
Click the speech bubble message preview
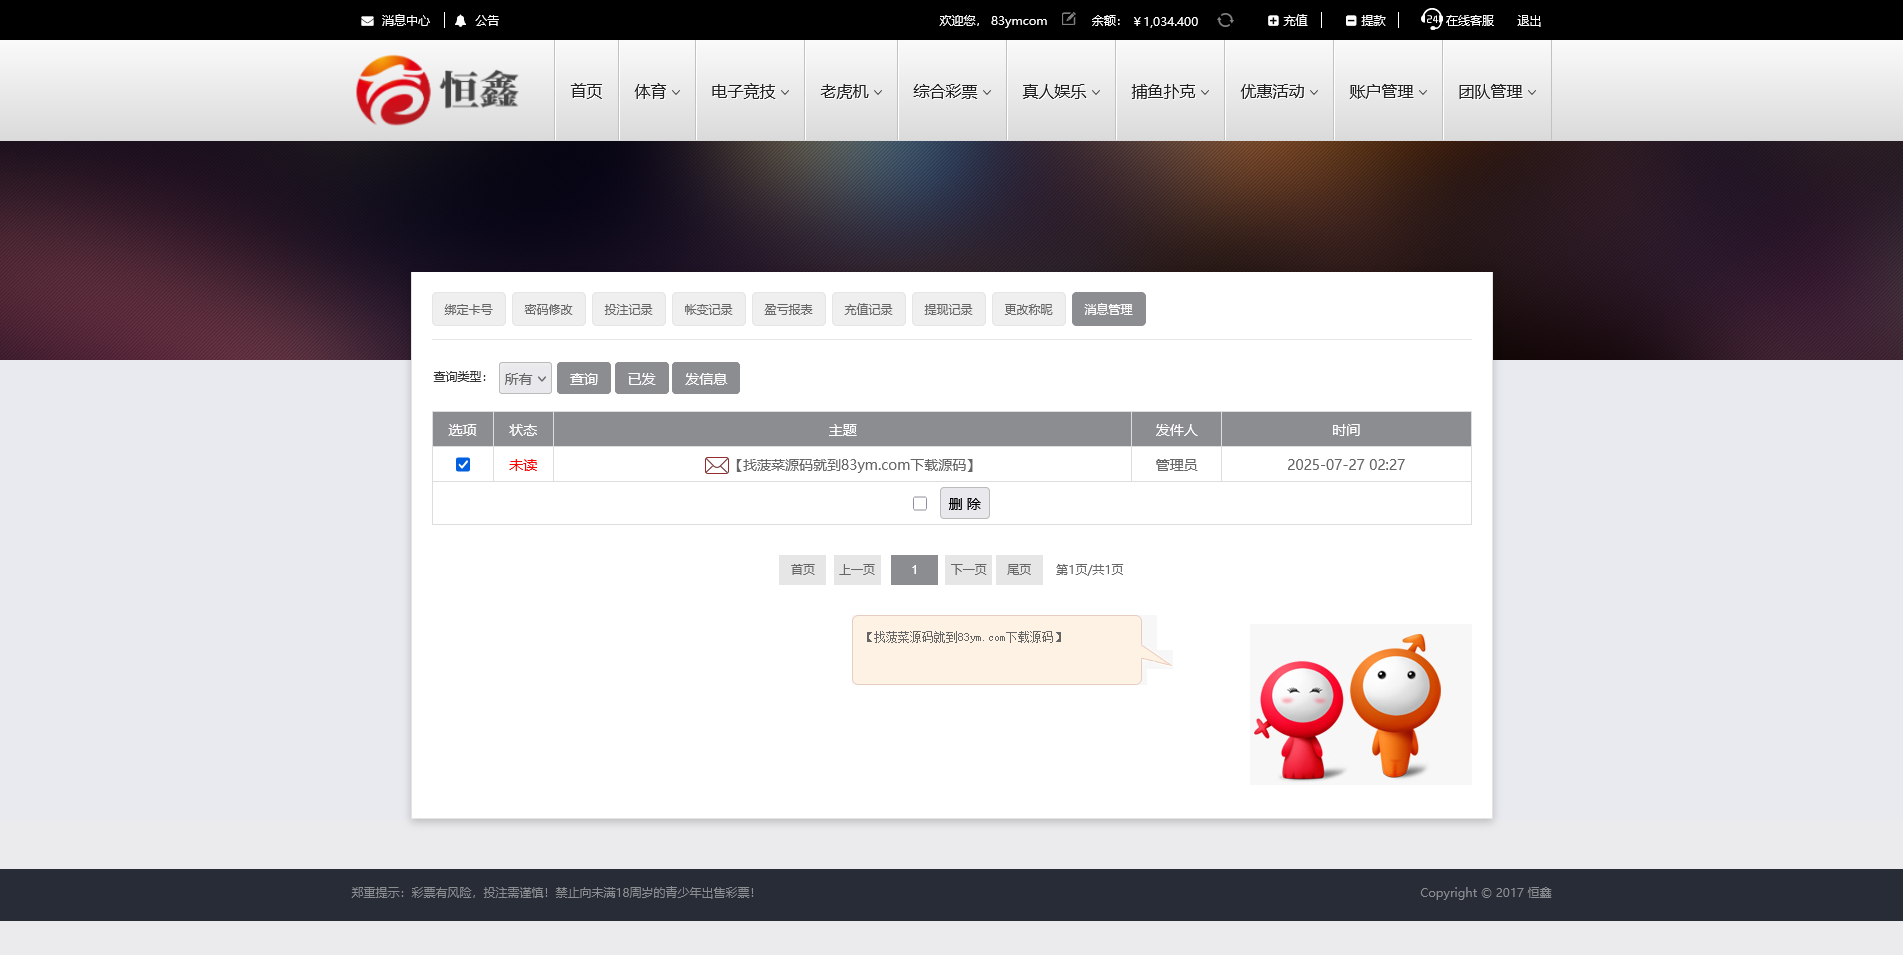[997, 650]
